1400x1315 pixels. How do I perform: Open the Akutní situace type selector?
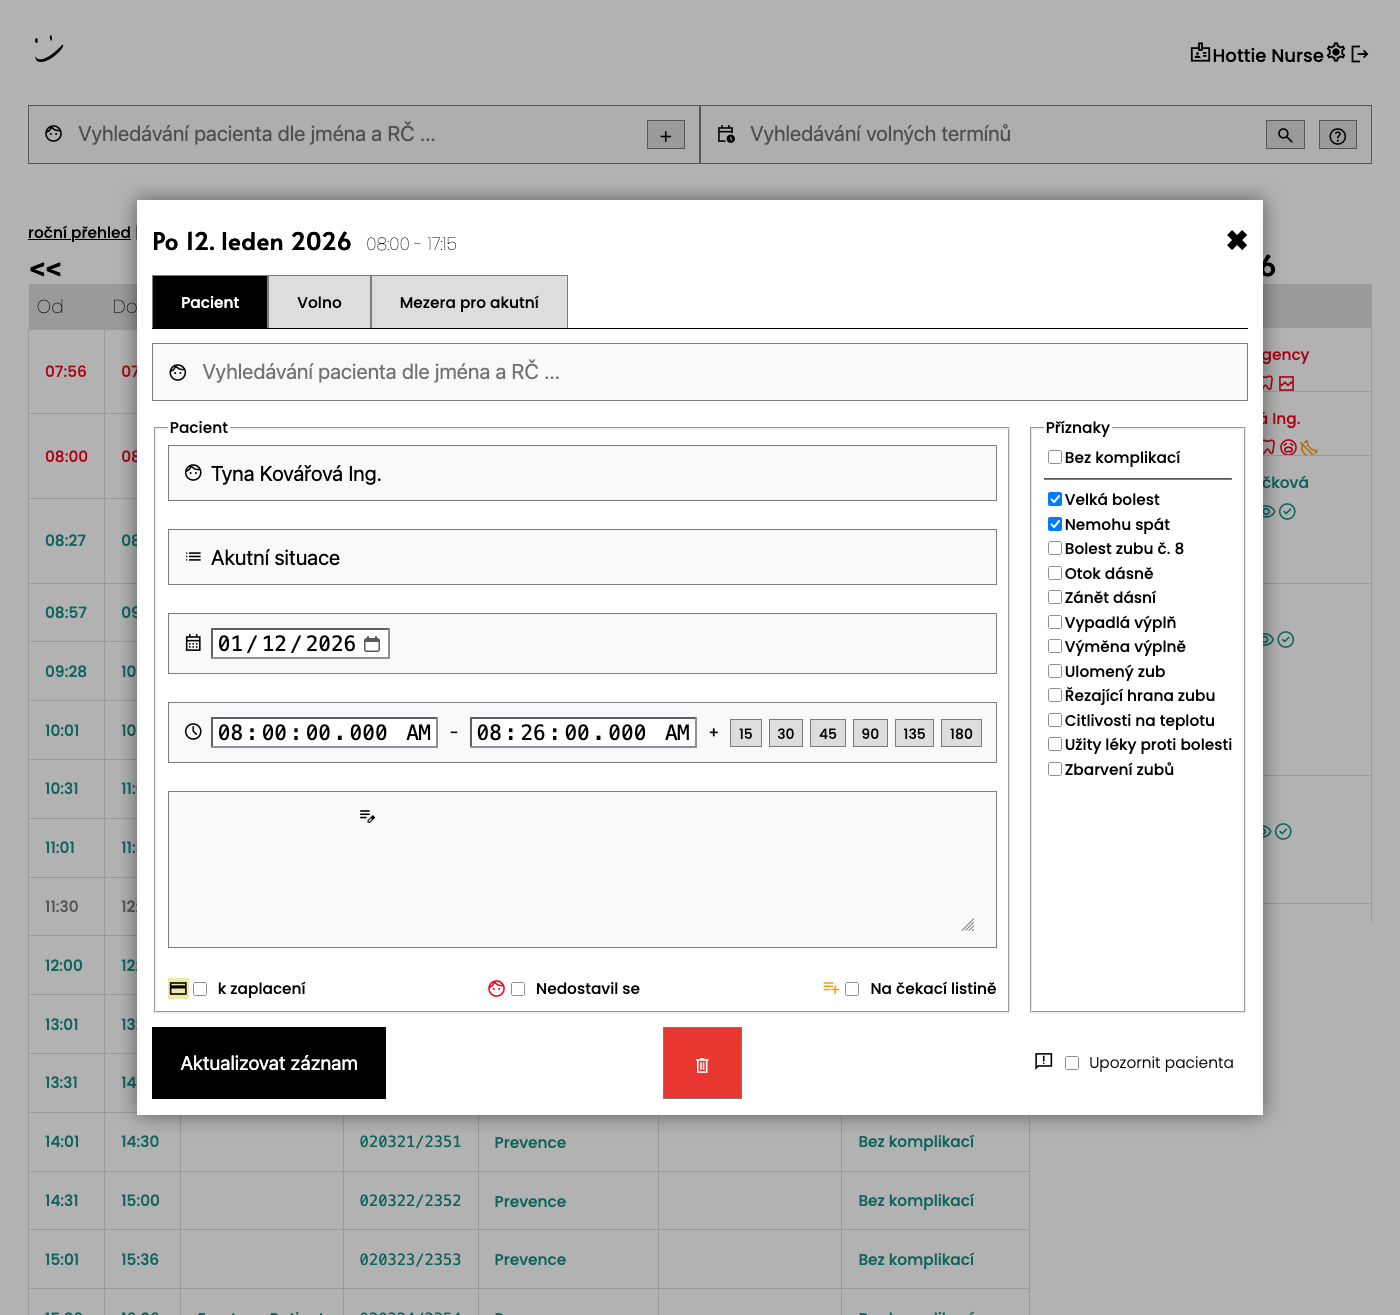click(582, 558)
